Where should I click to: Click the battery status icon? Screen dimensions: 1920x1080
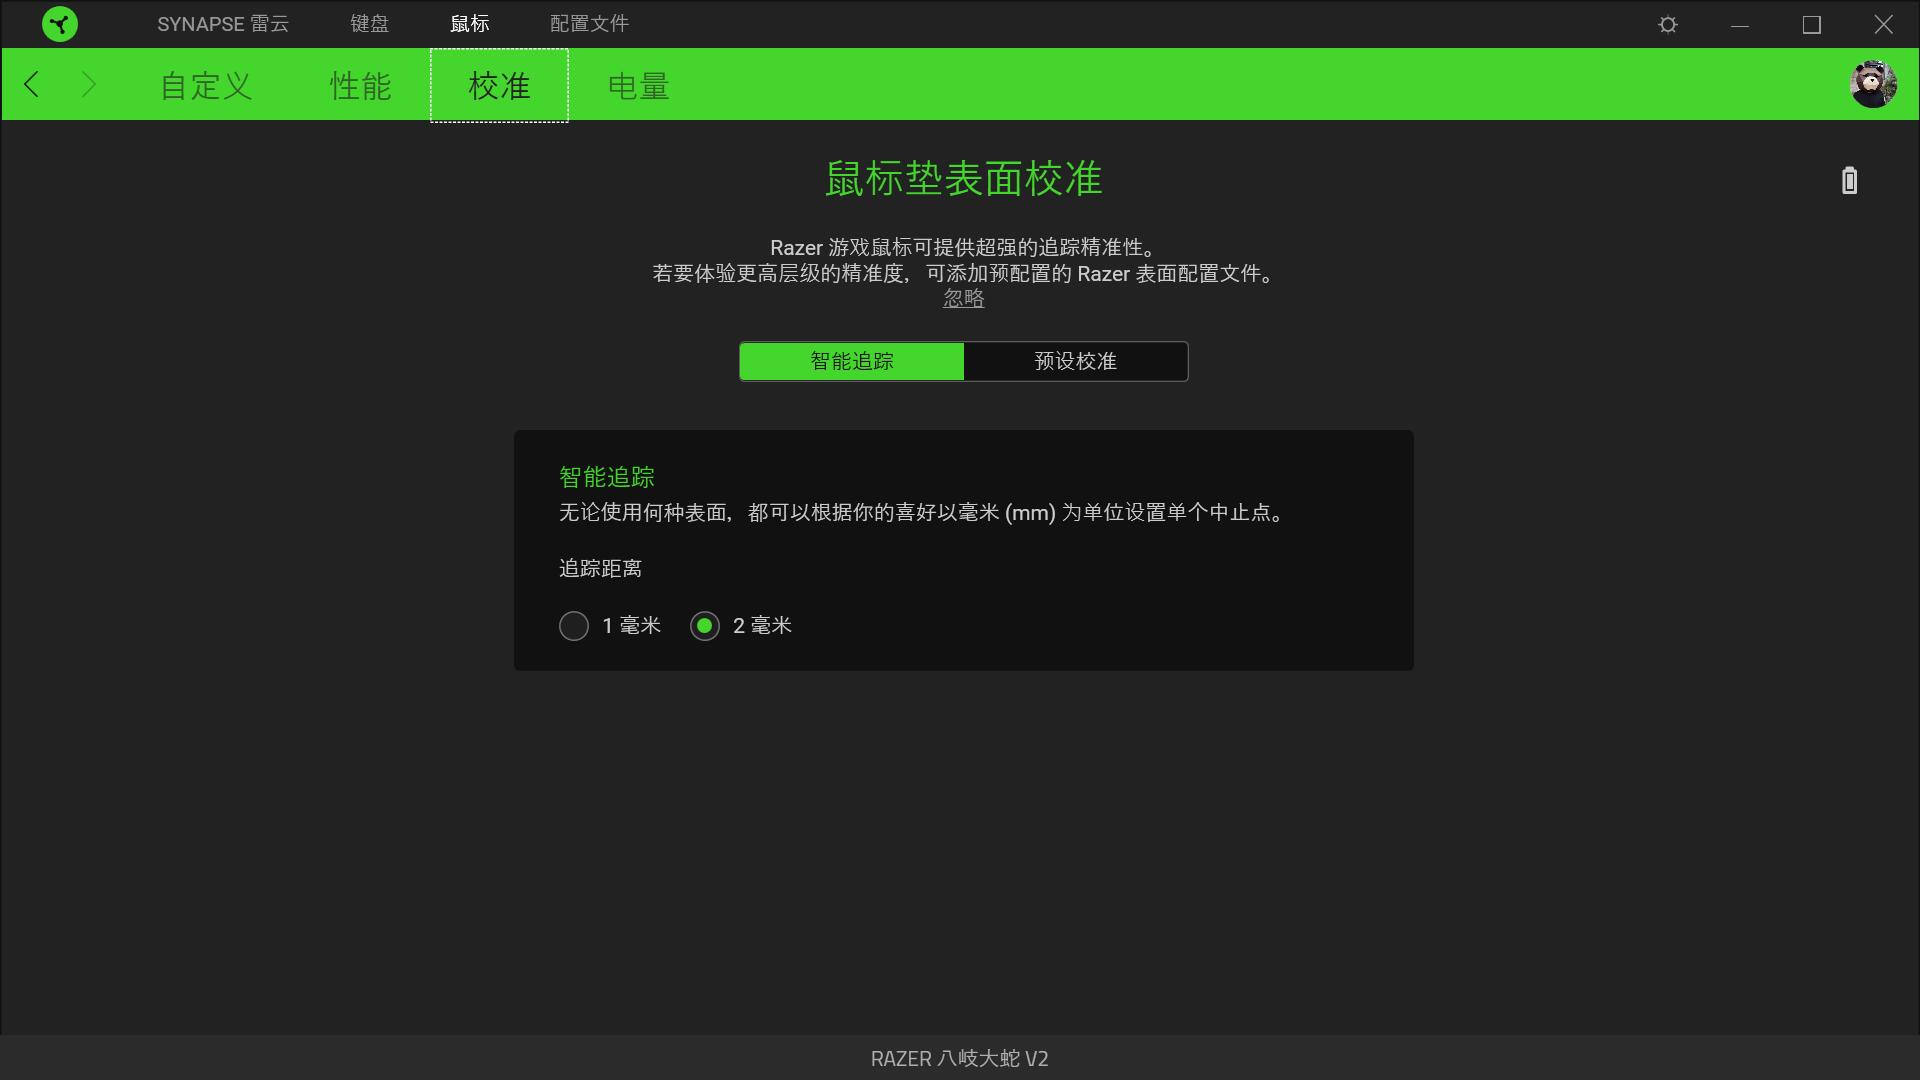pos(1848,180)
